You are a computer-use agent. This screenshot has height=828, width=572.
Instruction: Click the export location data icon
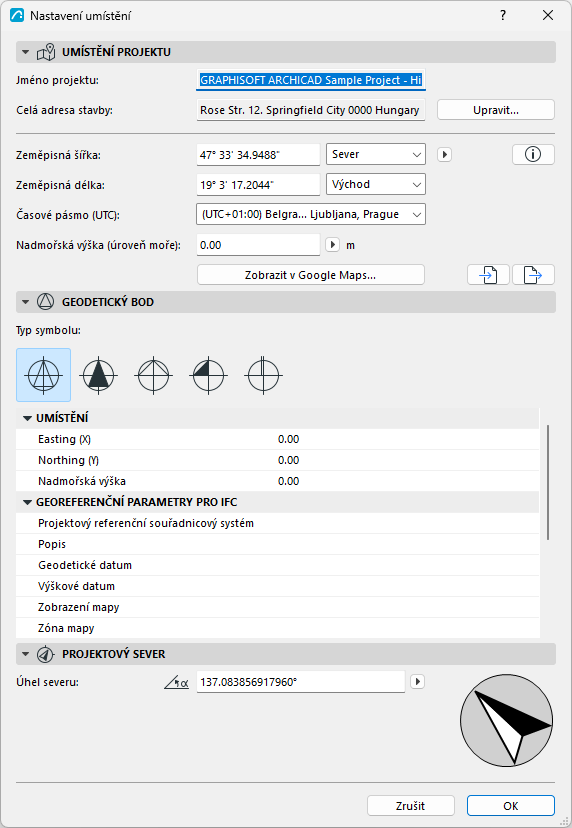[533, 275]
